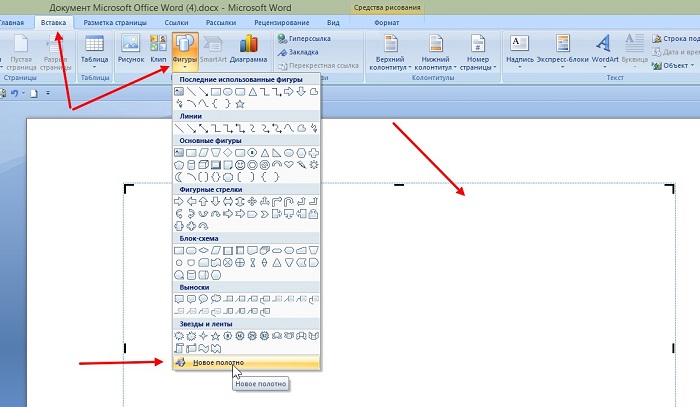Select the four-way arrow in Фигурные стрелки

tap(252, 202)
